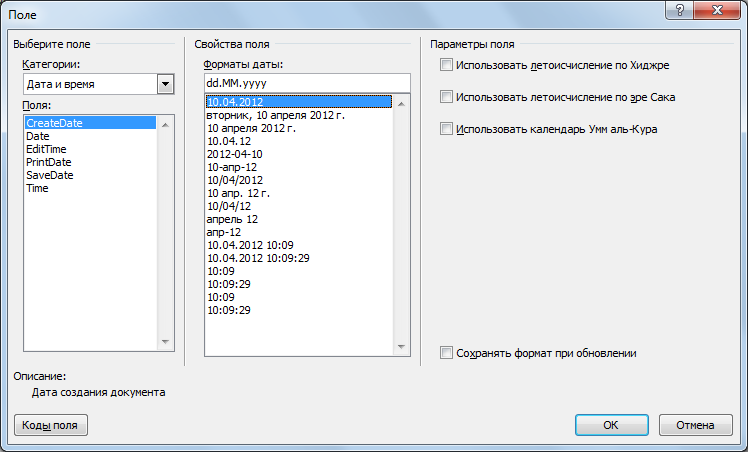Image resolution: width=748 pixels, height=452 pixels.
Task: Select the Time field
Action: (x=90, y=188)
